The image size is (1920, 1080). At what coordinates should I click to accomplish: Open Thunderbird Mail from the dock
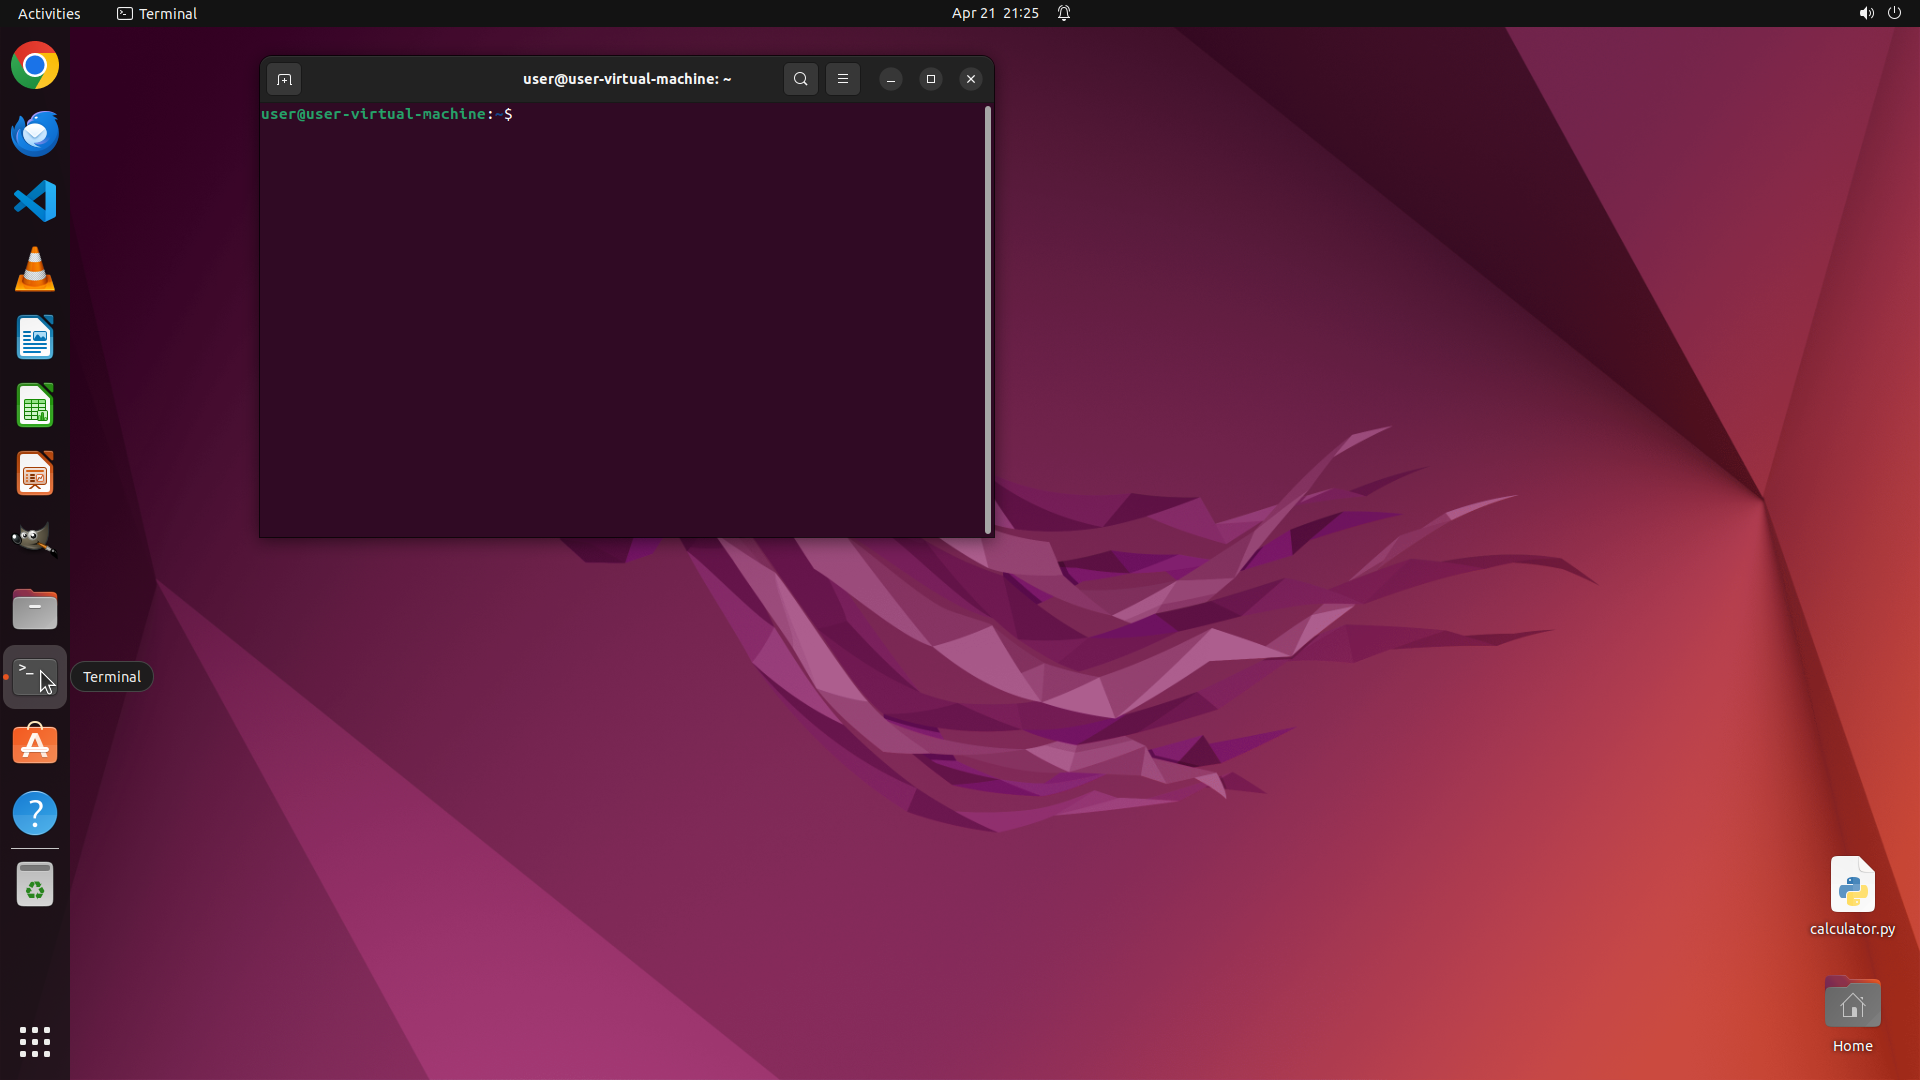click(35, 134)
